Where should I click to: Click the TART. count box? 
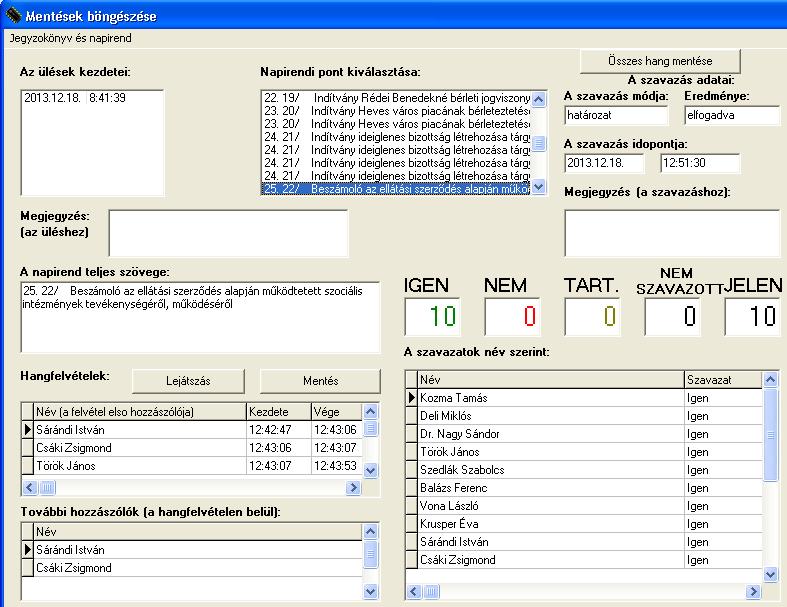(592, 316)
